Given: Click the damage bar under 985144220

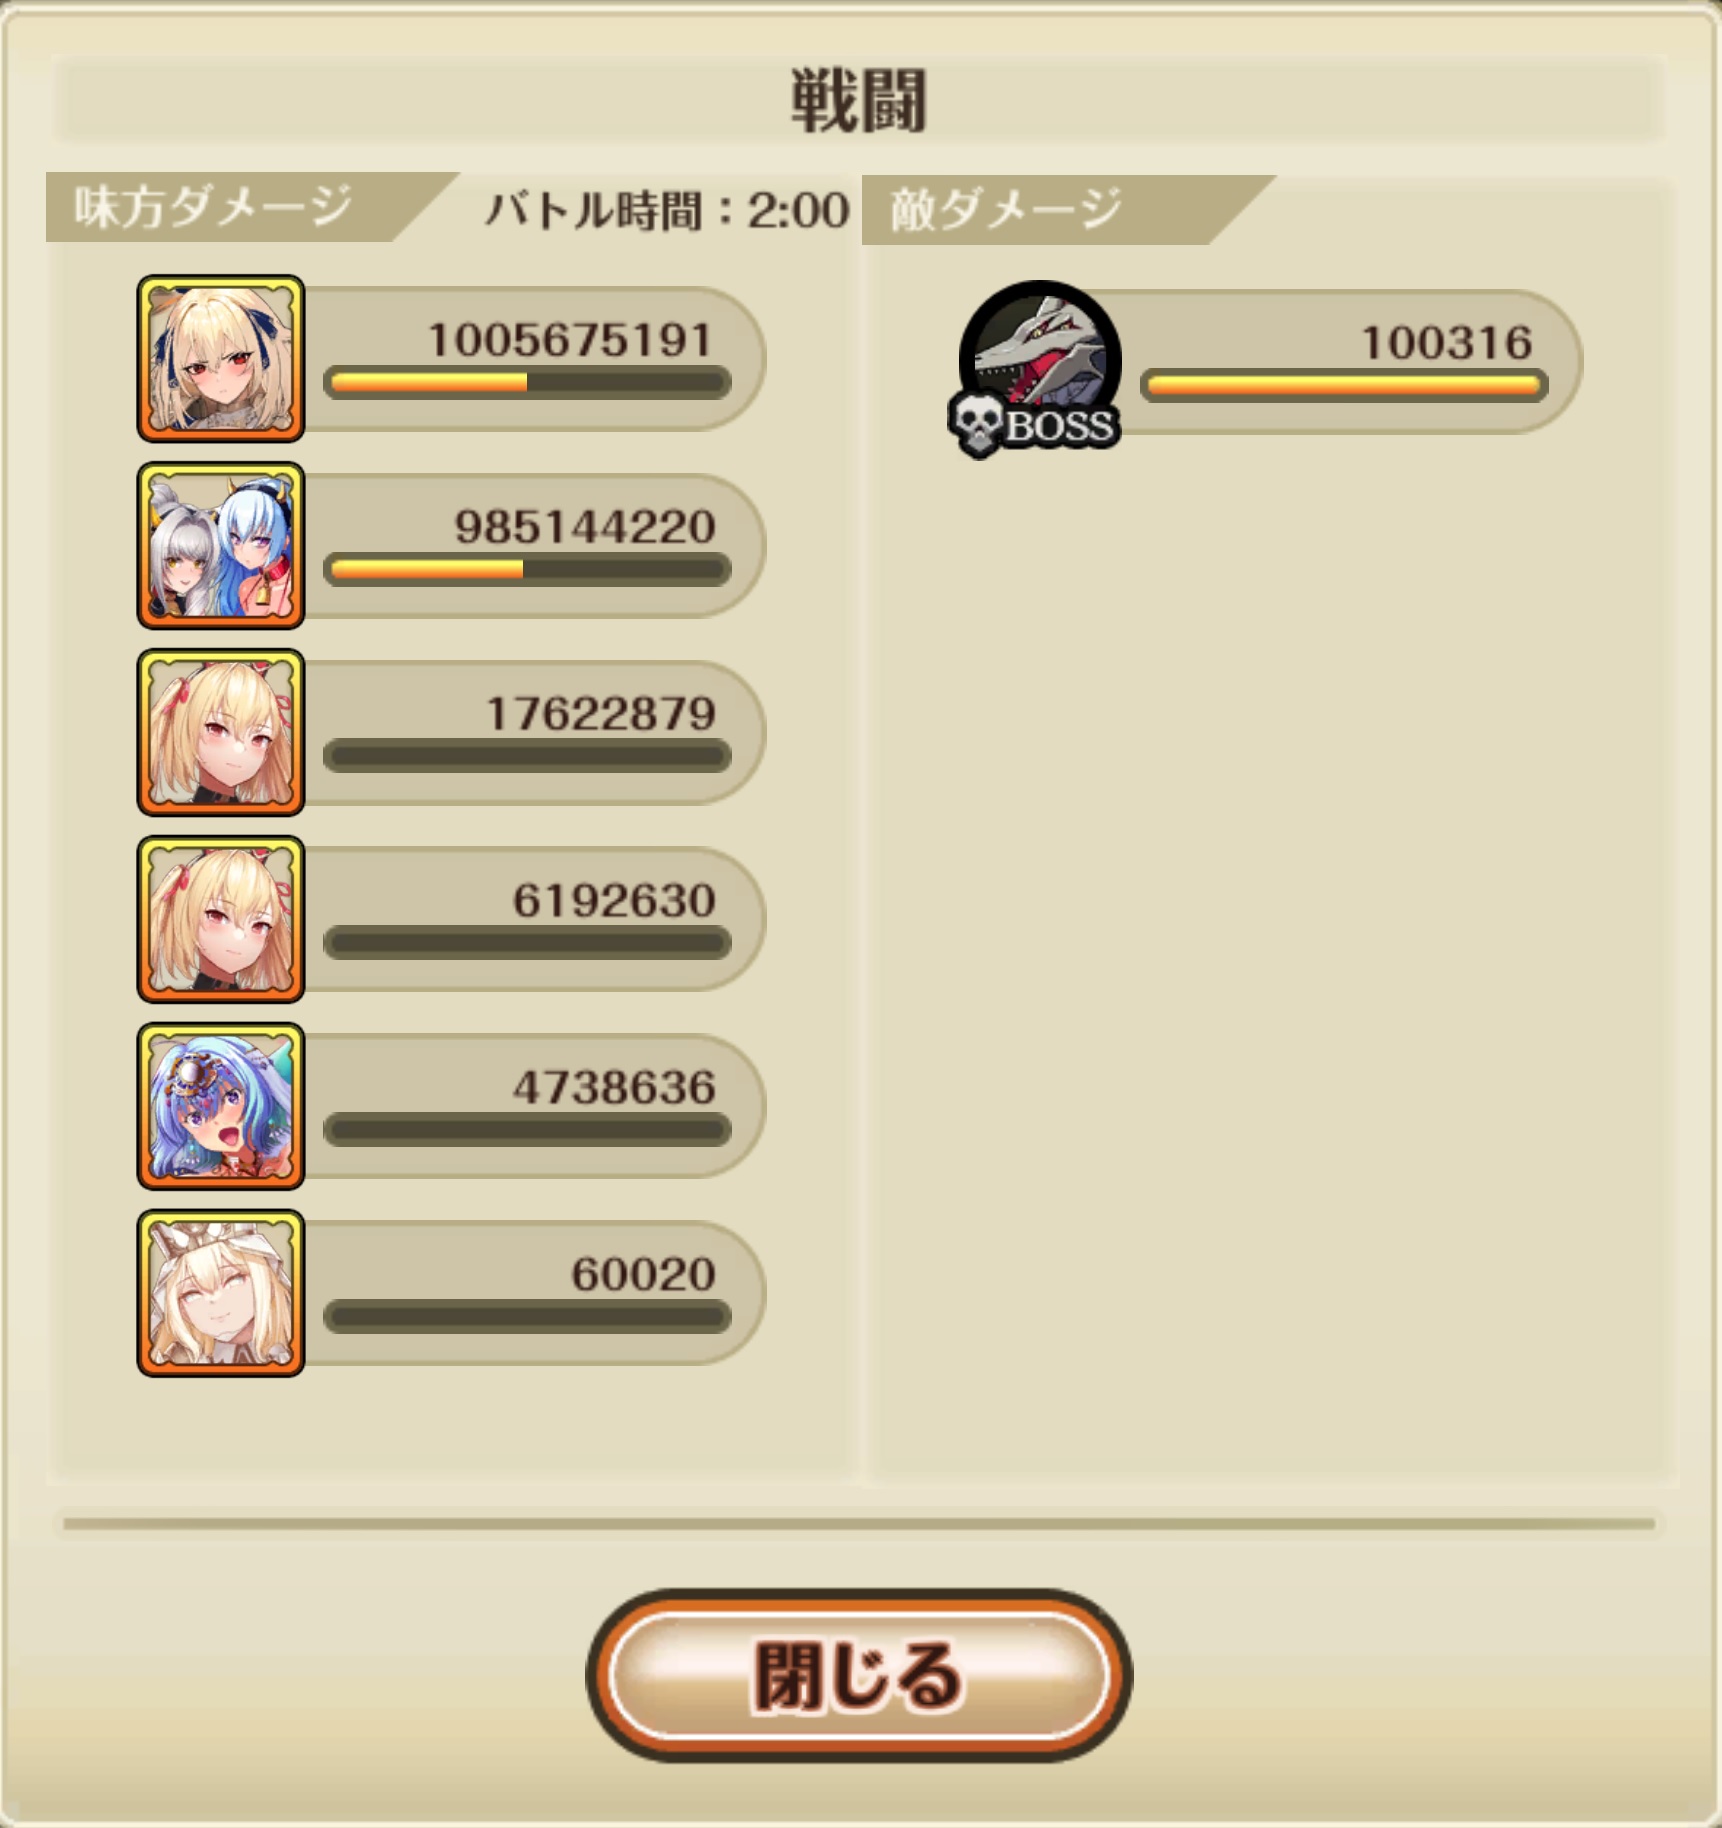Looking at the screenshot, I should point(527,570).
